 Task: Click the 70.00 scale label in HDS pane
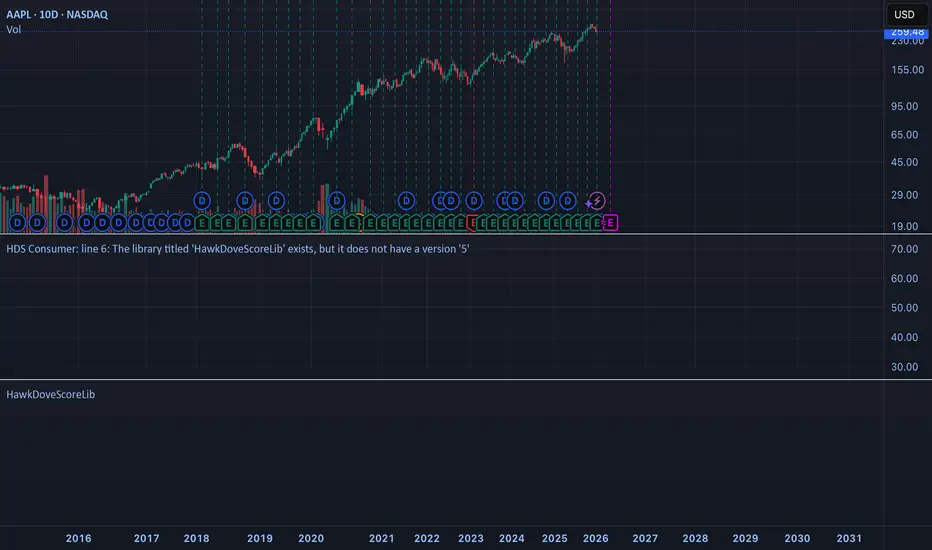point(903,249)
